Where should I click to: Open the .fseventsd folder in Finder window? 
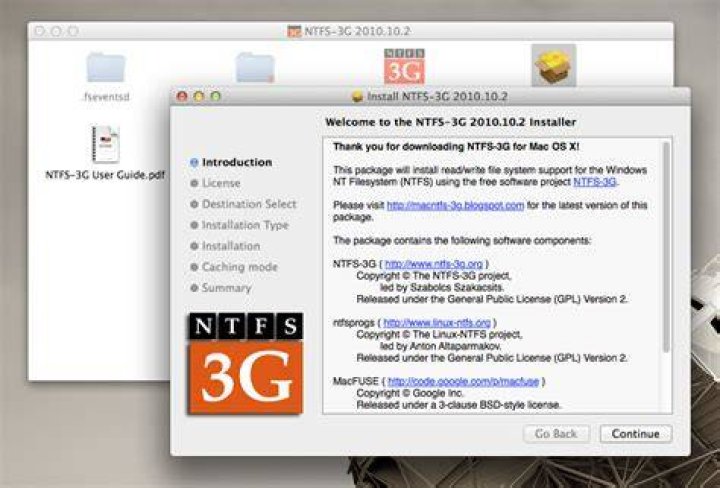pyautogui.click(x=106, y=67)
